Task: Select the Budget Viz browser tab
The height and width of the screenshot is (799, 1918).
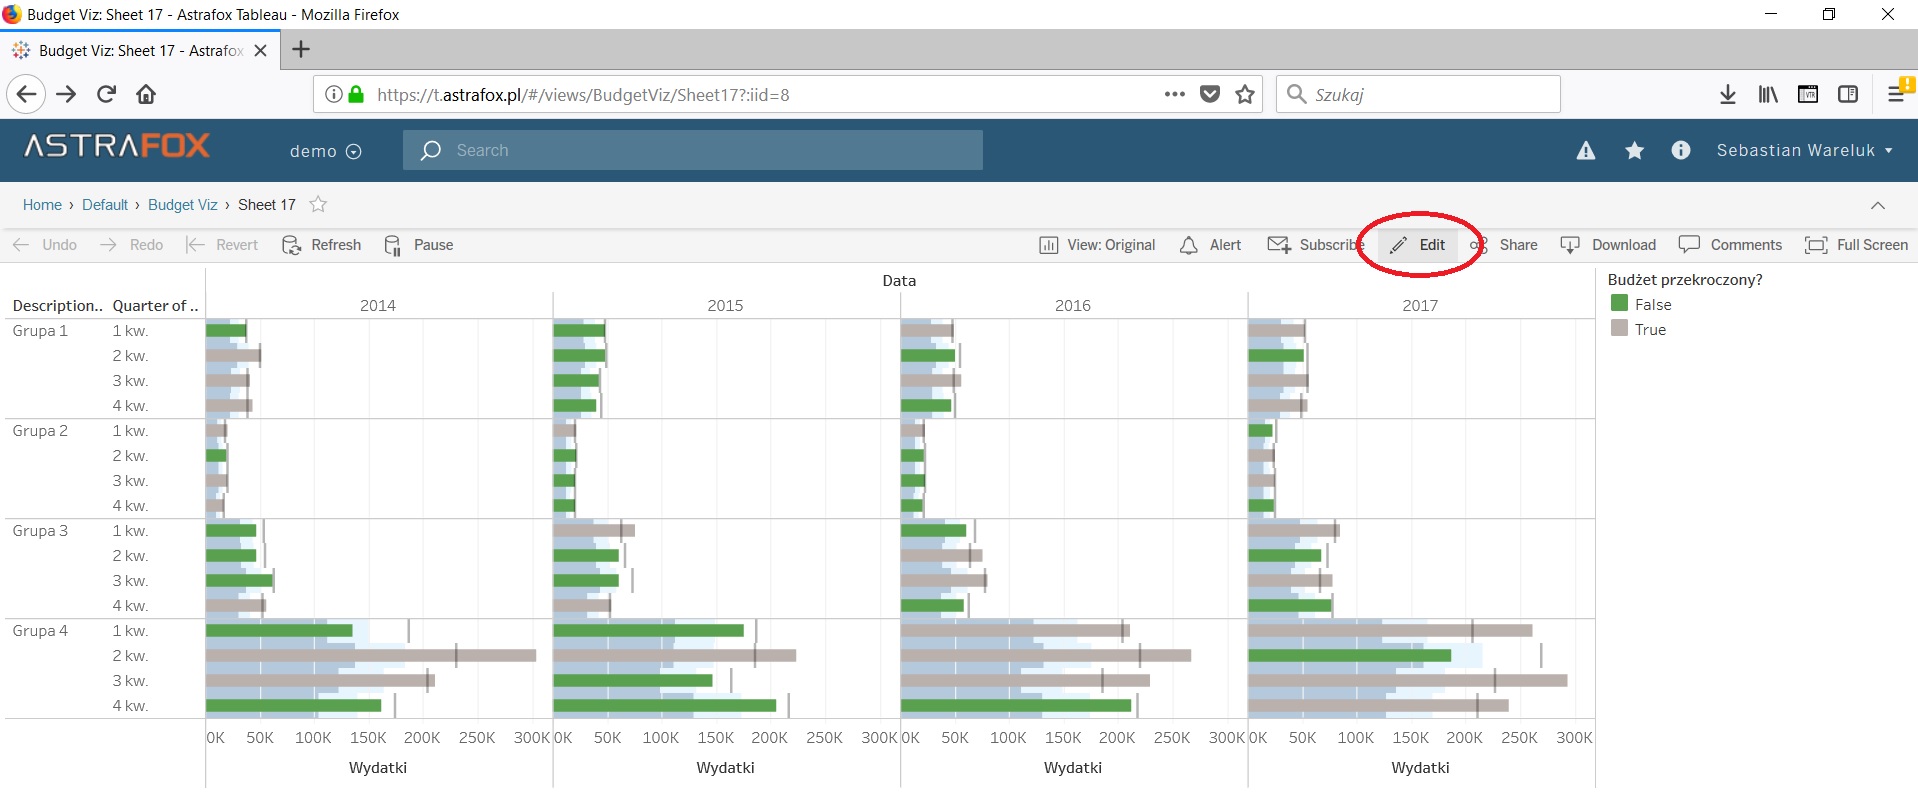Action: click(x=140, y=50)
